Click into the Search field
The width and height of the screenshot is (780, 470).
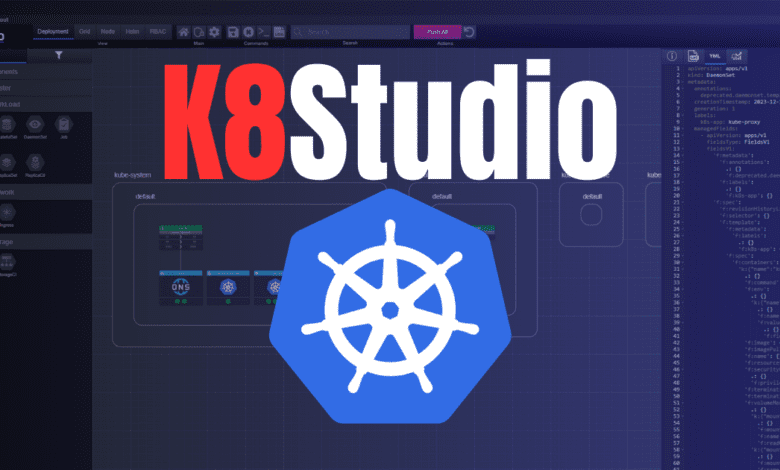click(350, 32)
